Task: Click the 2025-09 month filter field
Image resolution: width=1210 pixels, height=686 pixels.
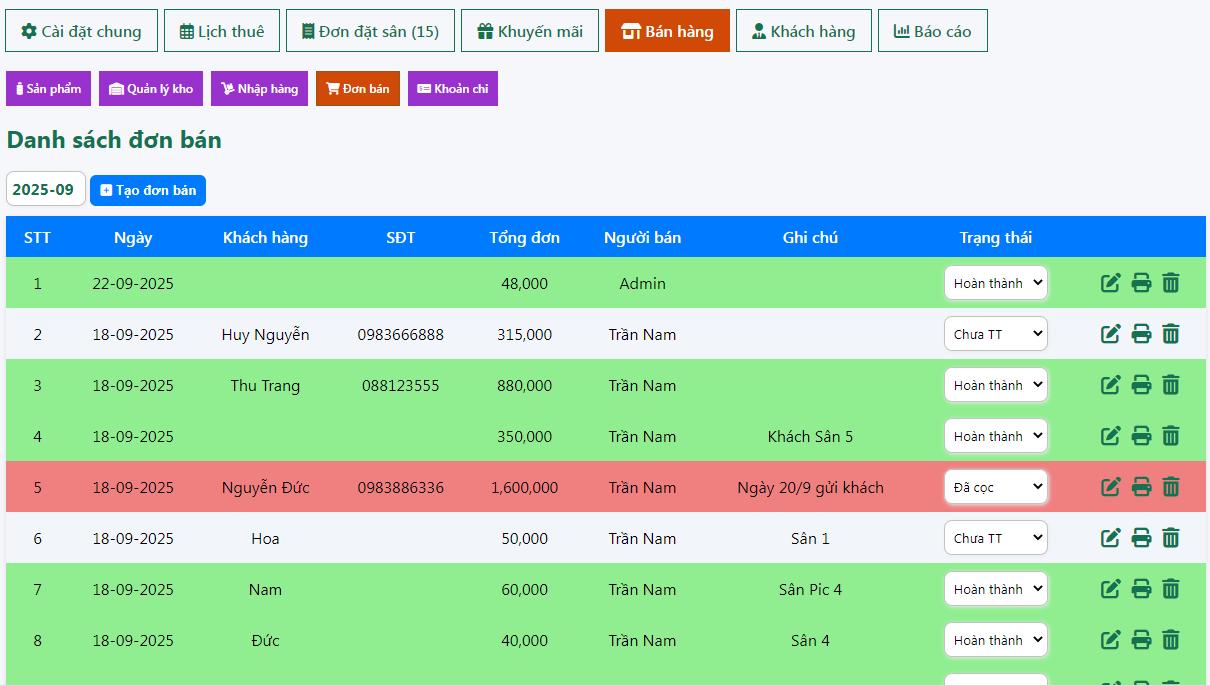Action: point(45,190)
